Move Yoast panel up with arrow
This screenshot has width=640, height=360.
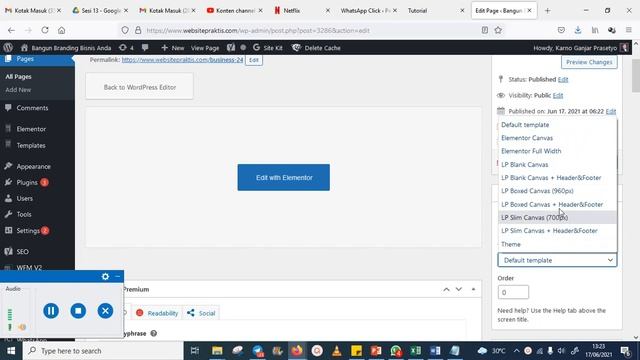(x=446, y=289)
